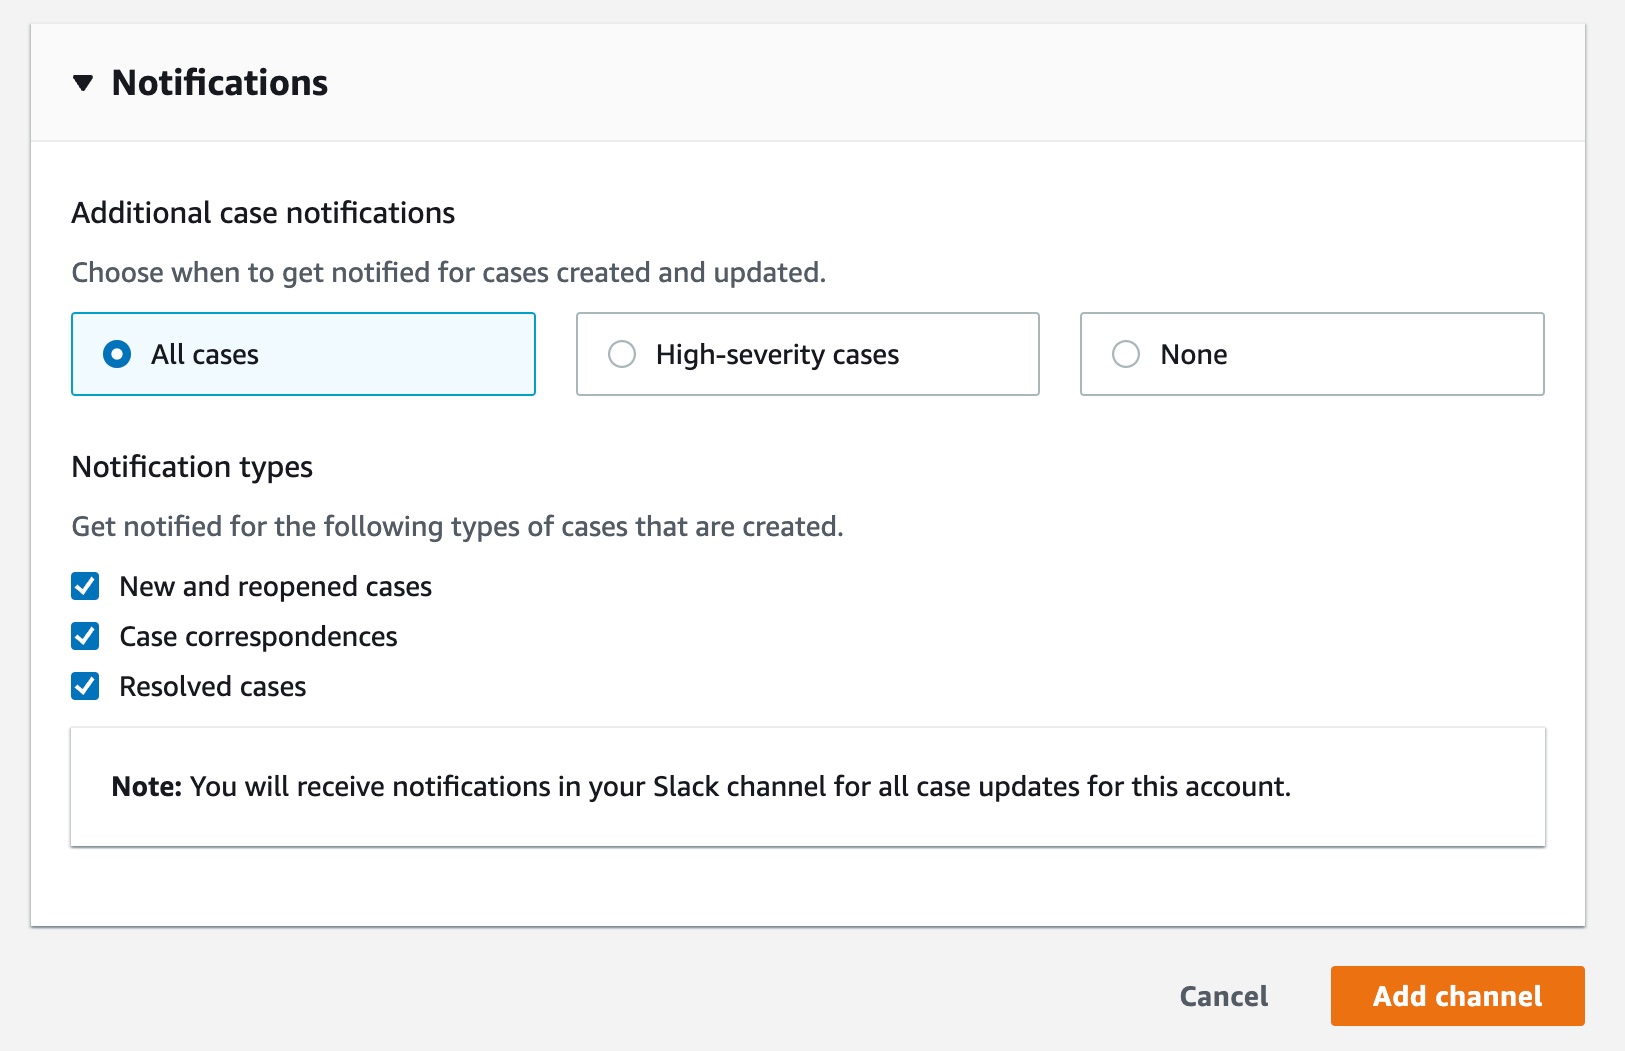This screenshot has height=1051, width=1625.
Task: Uncheck New and reopened cases checkbox
Action: pyautogui.click(x=85, y=586)
